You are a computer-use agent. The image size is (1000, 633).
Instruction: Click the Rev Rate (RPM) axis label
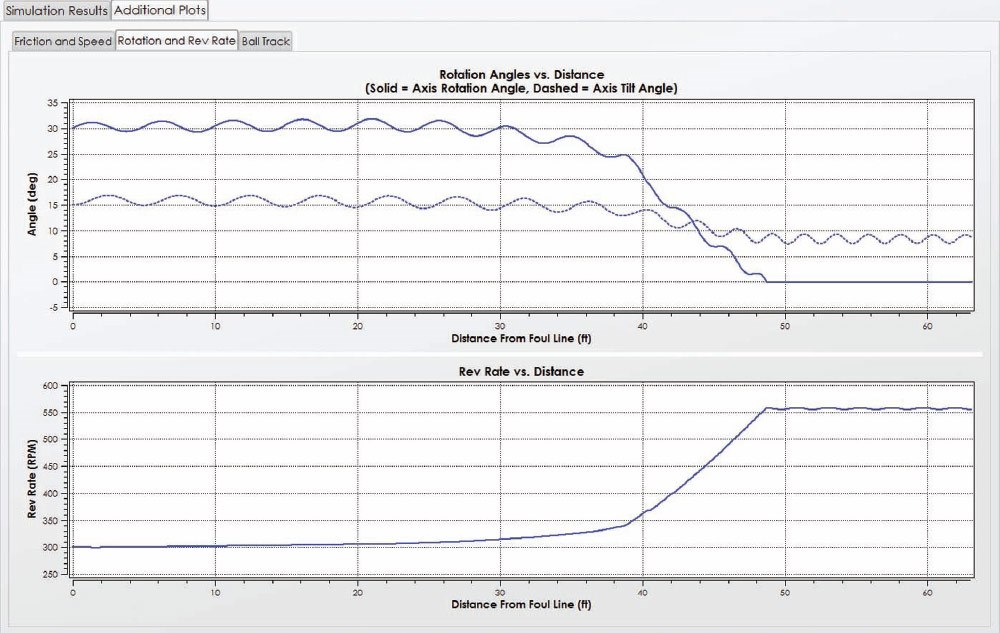click(34, 480)
